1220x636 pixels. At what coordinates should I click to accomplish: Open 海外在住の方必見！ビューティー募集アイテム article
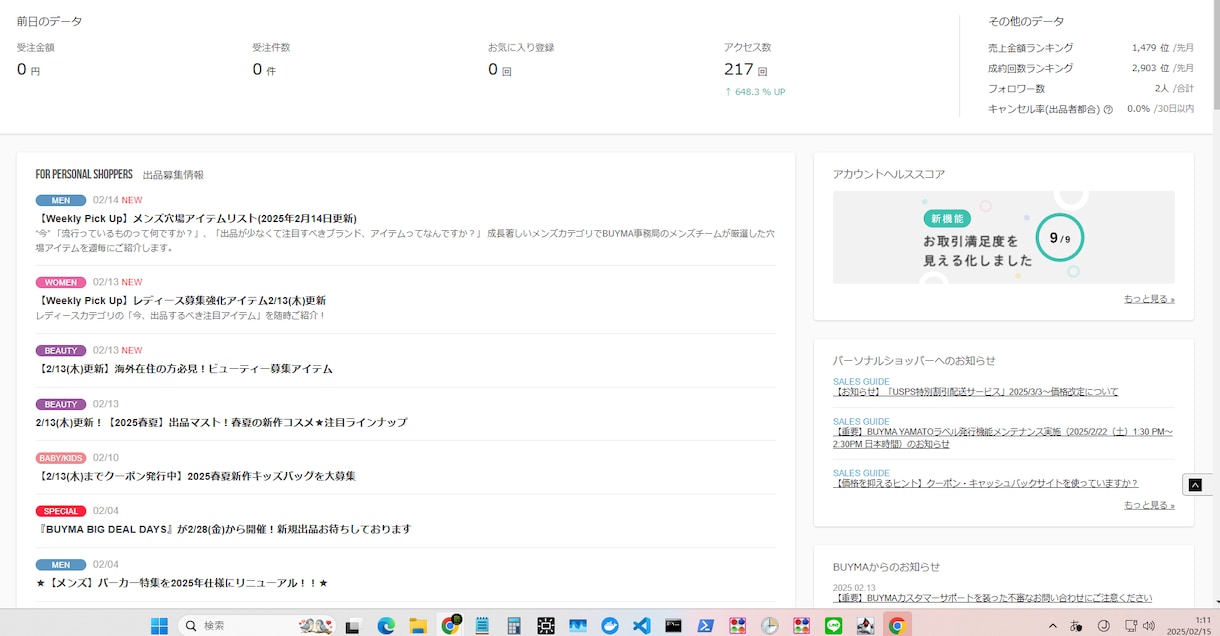coord(184,369)
